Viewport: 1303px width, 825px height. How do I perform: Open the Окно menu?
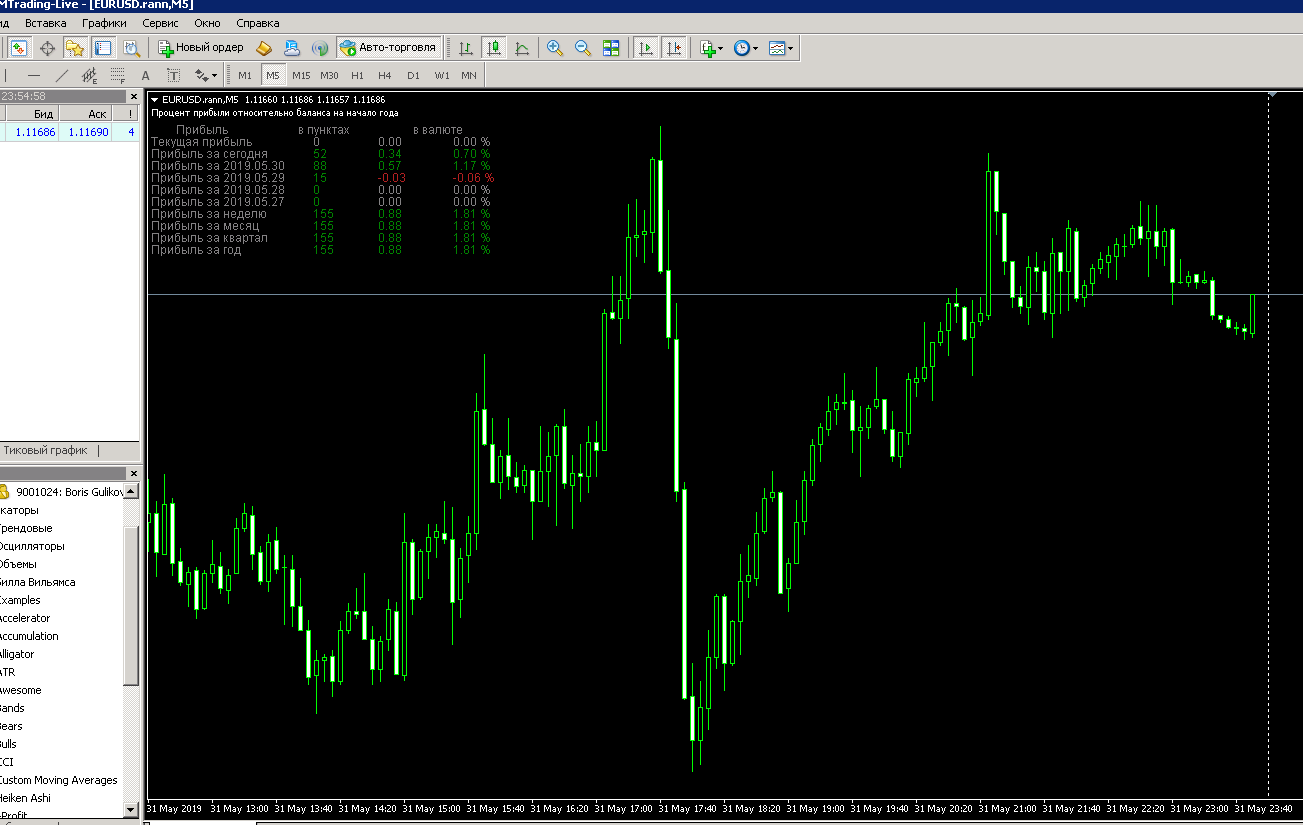(x=208, y=22)
